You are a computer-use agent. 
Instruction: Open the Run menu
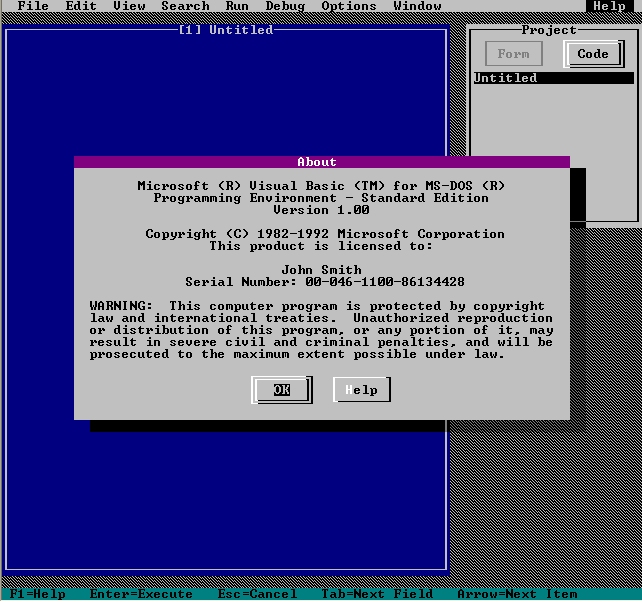[x=237, y=6]
